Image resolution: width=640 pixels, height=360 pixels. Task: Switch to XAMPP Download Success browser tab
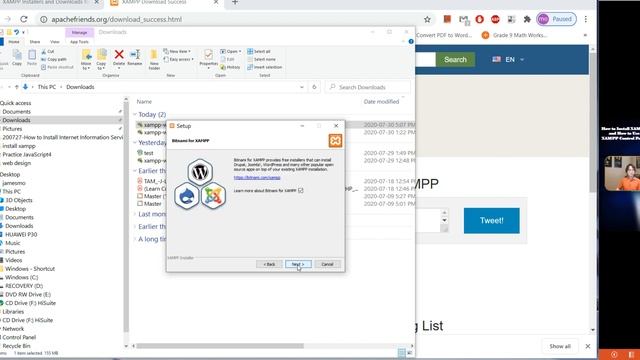(164, 2)
